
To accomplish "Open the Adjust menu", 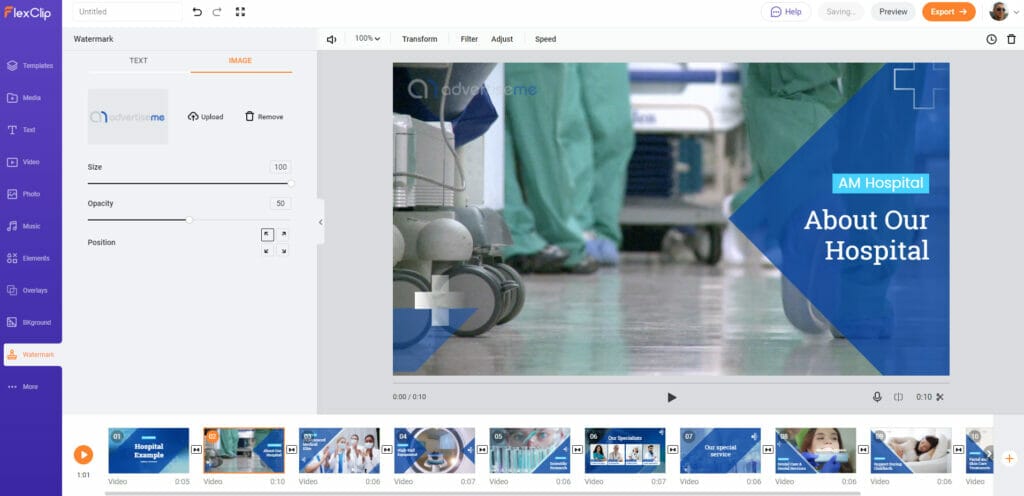I will pyautogui.click(x=502, y=39).
